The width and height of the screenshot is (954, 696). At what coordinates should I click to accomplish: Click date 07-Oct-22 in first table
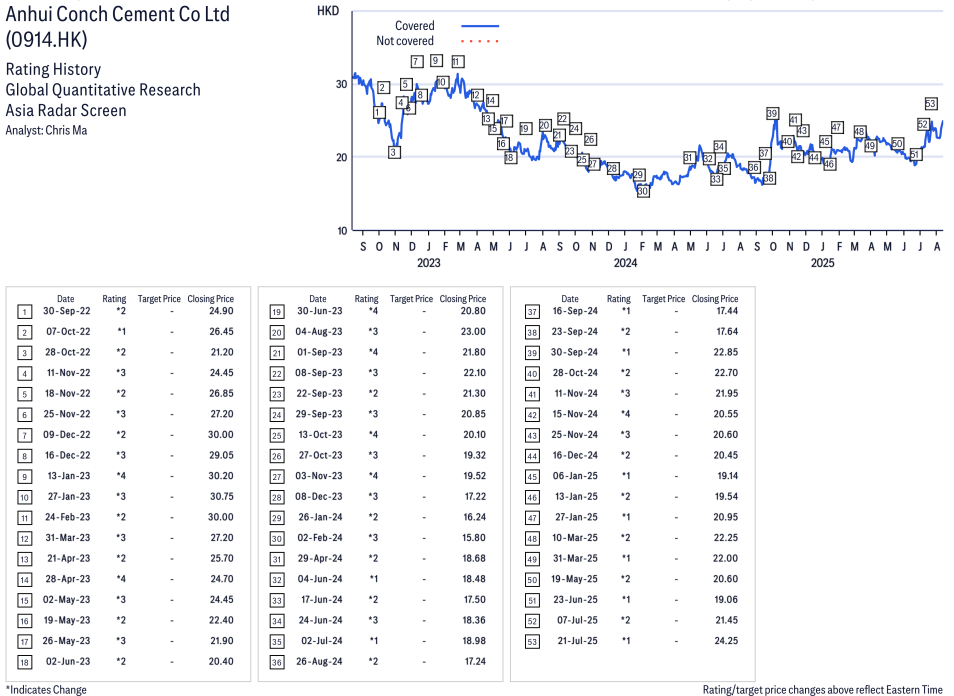coord(68,332)
